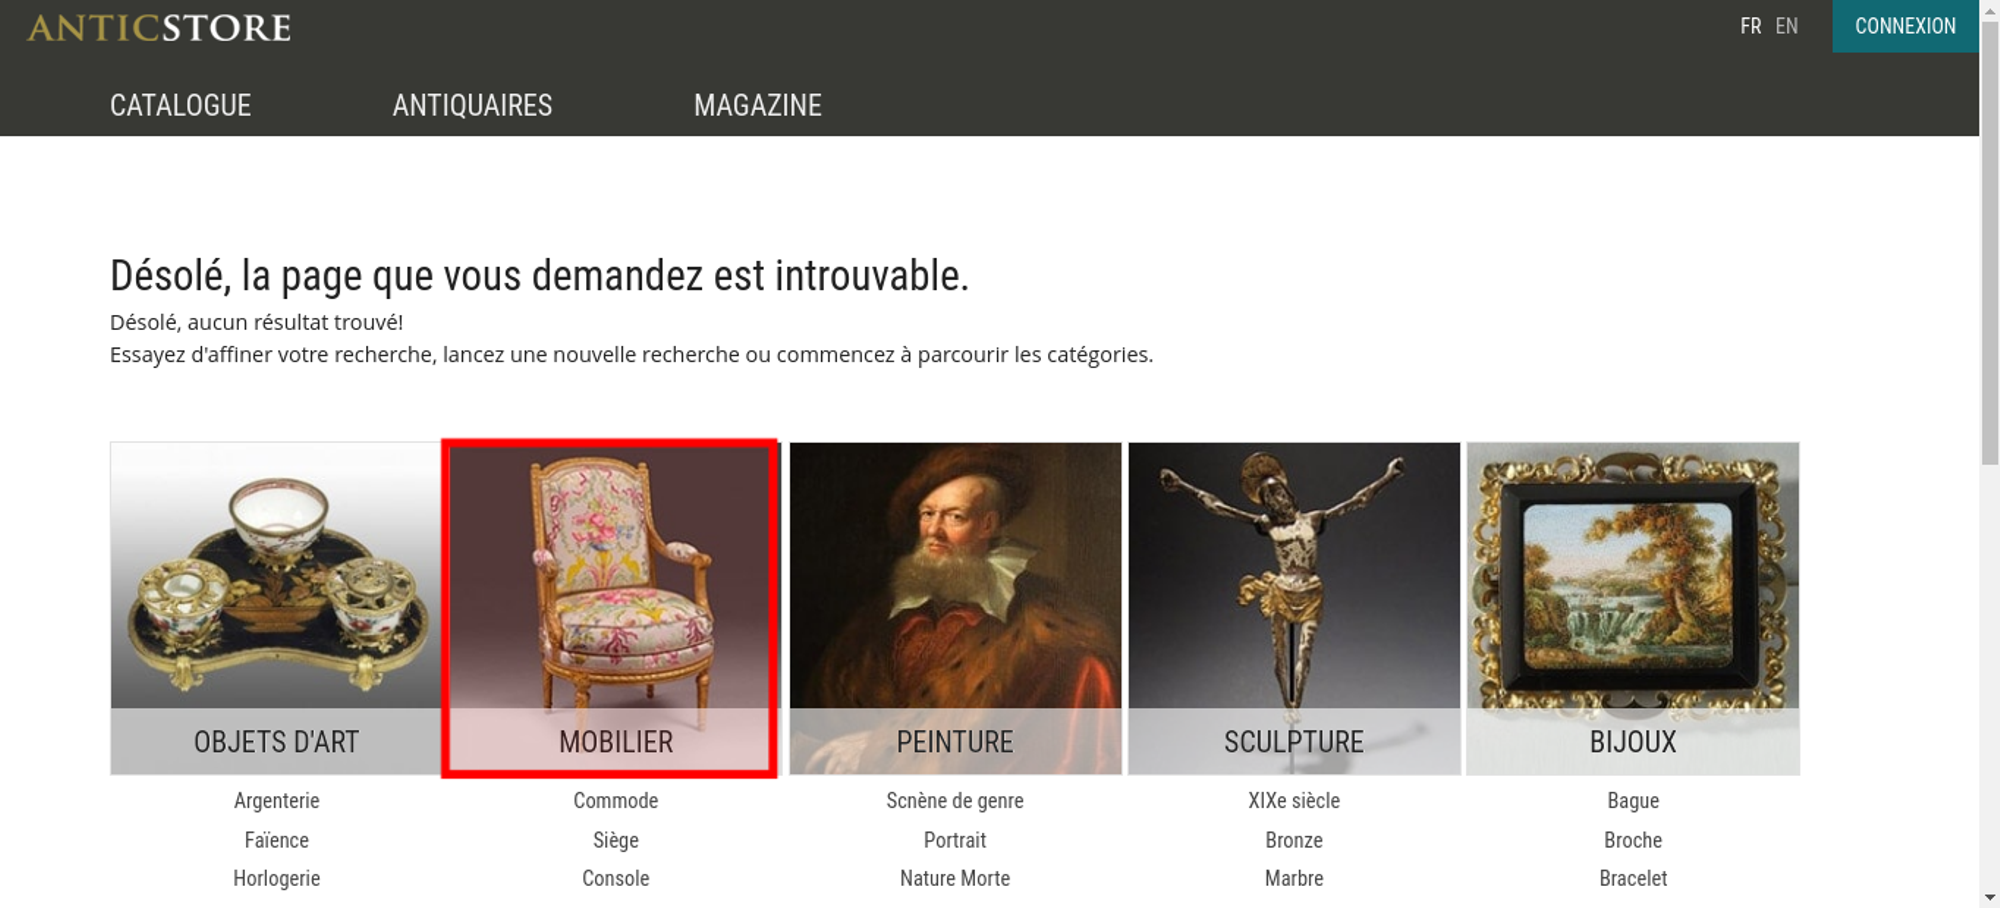This screenshot has height=908, width=2000.
Task: Open the Peinture portrait thumbnail
Action: 955,608
